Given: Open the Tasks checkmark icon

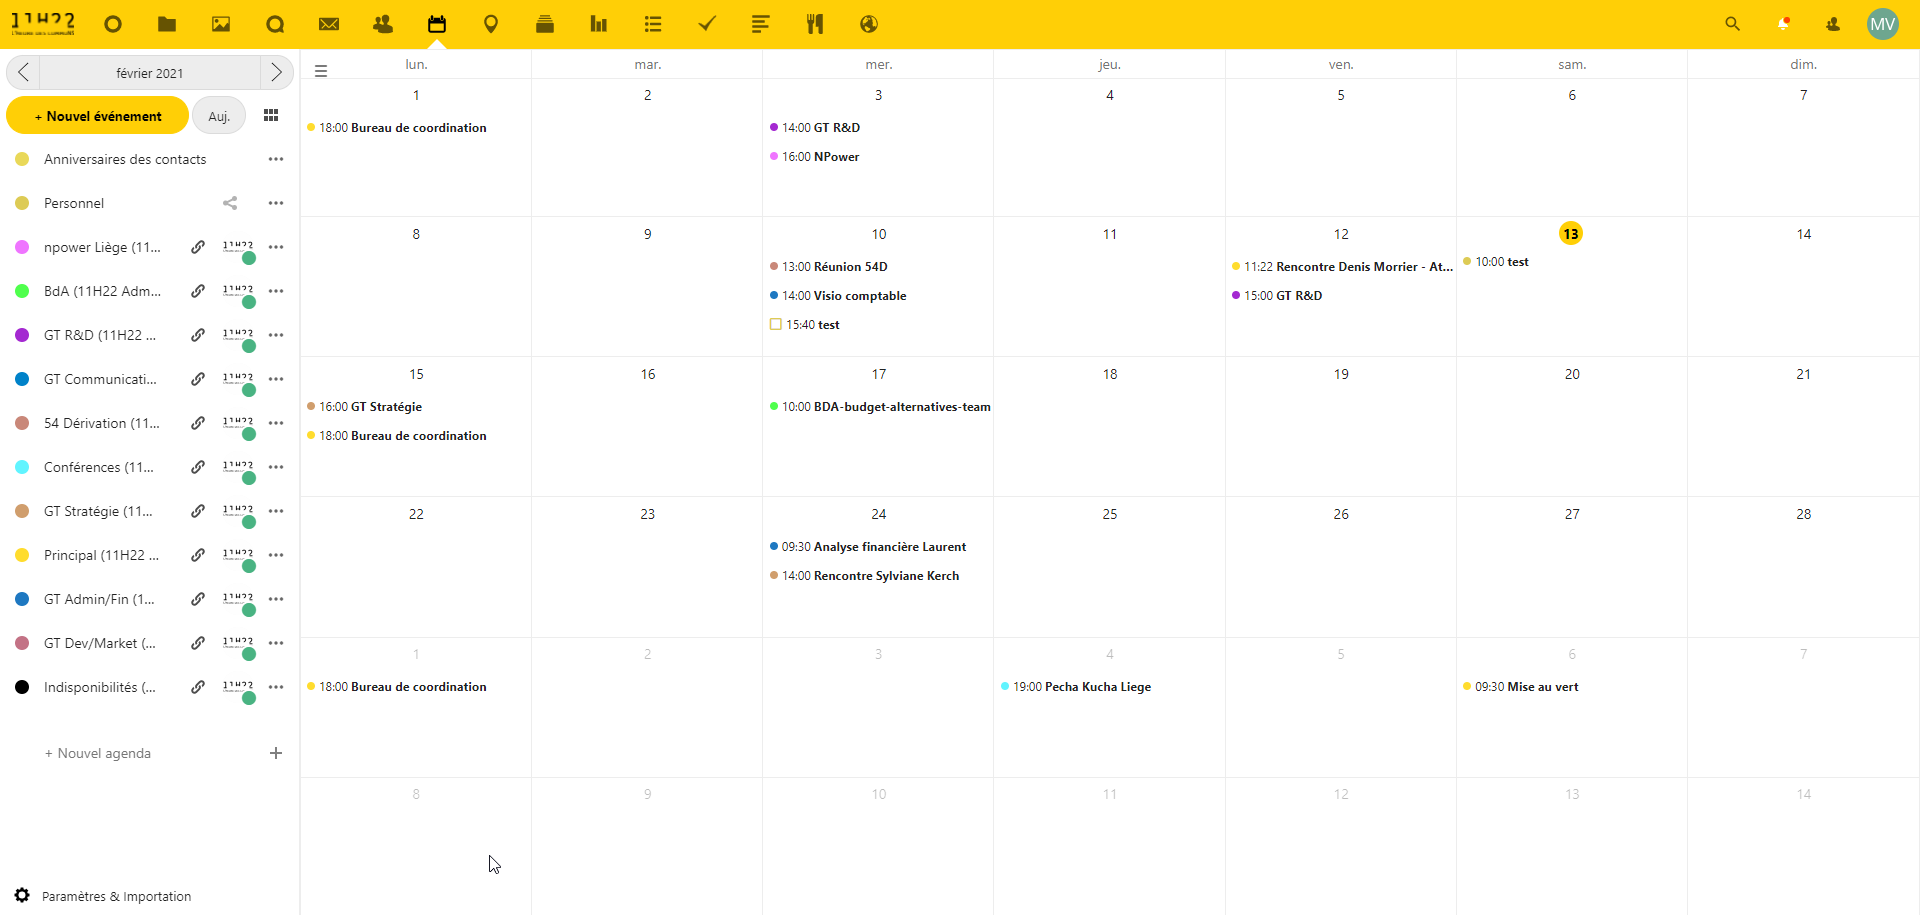Looking at the screenshot, I should 707,24.
